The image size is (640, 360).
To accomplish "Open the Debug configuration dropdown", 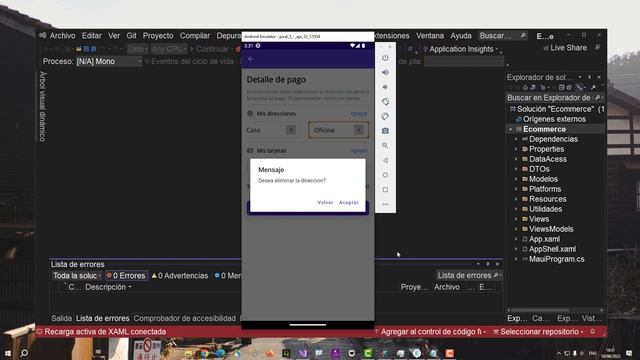I will [x=138, y=49].
